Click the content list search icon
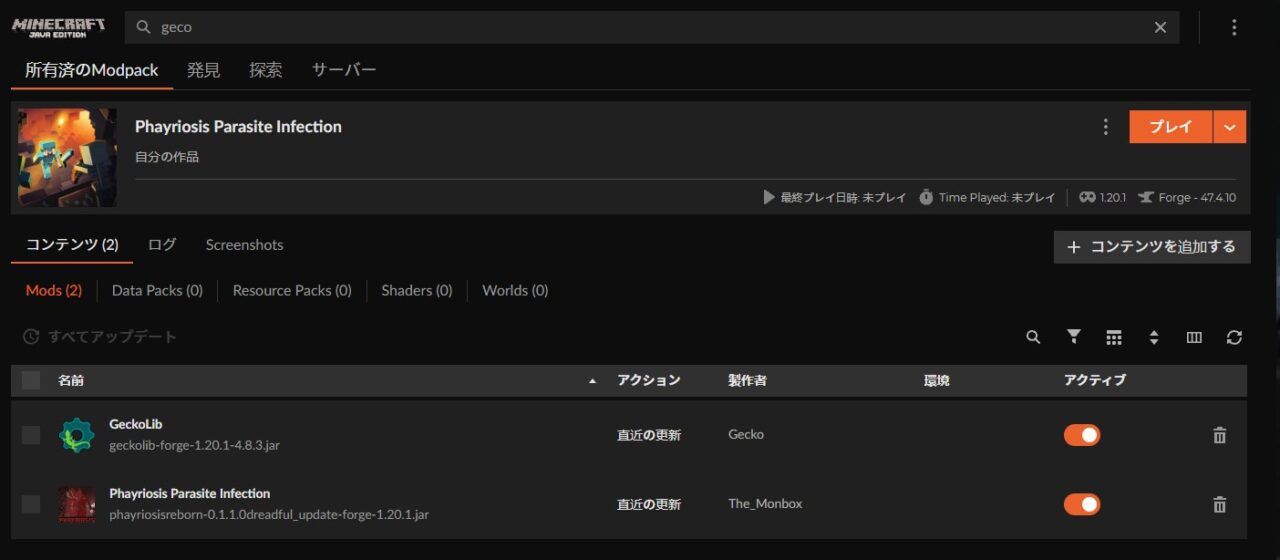Viewport: 1280px width, 560px height. 1033,337
